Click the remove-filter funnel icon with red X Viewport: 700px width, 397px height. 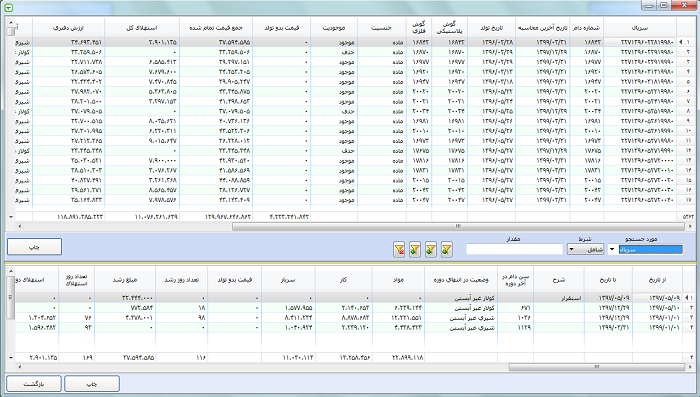point(399,249)
